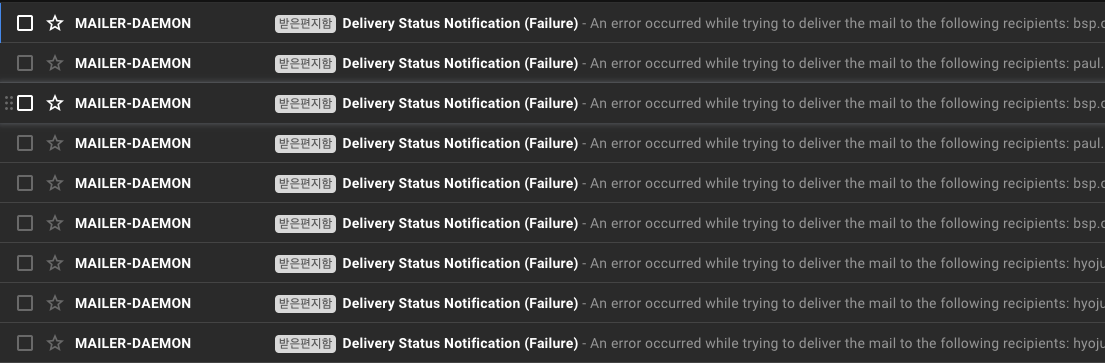1105x363 pixels.
Task: Open the second Delivery Status Notification (Failure) email
Action: tap(460, 63)
